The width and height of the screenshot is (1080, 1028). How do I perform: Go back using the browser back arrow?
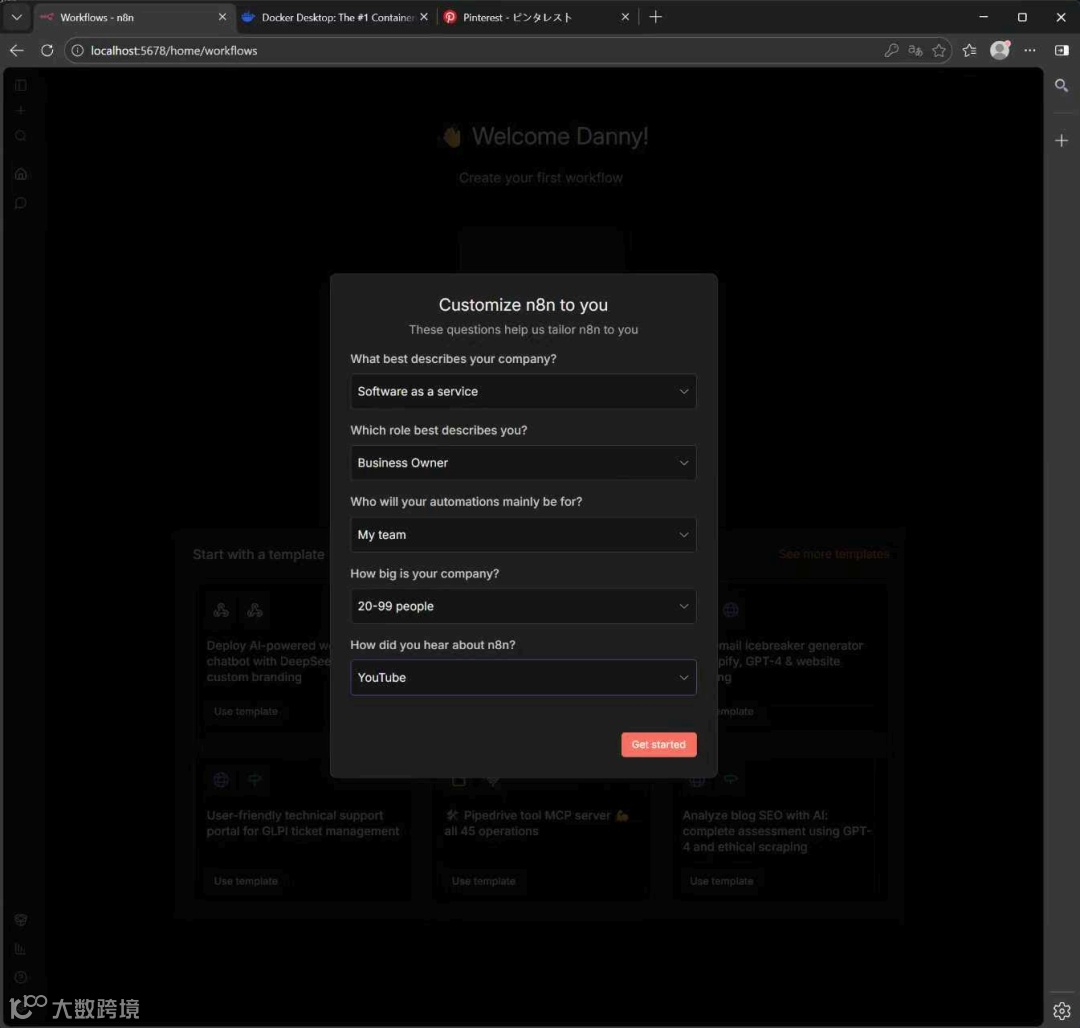point(17,50)
